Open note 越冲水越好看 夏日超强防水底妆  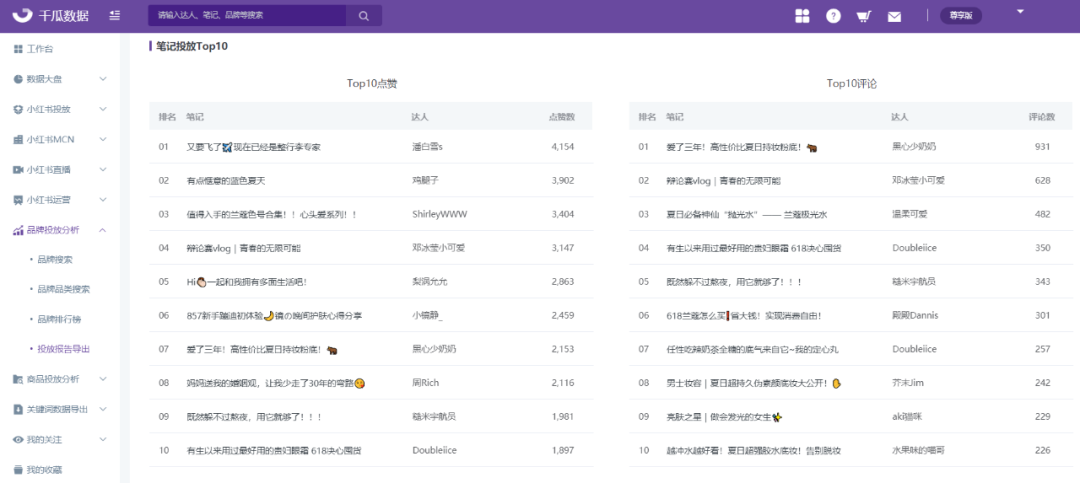(x=754, y=451)
